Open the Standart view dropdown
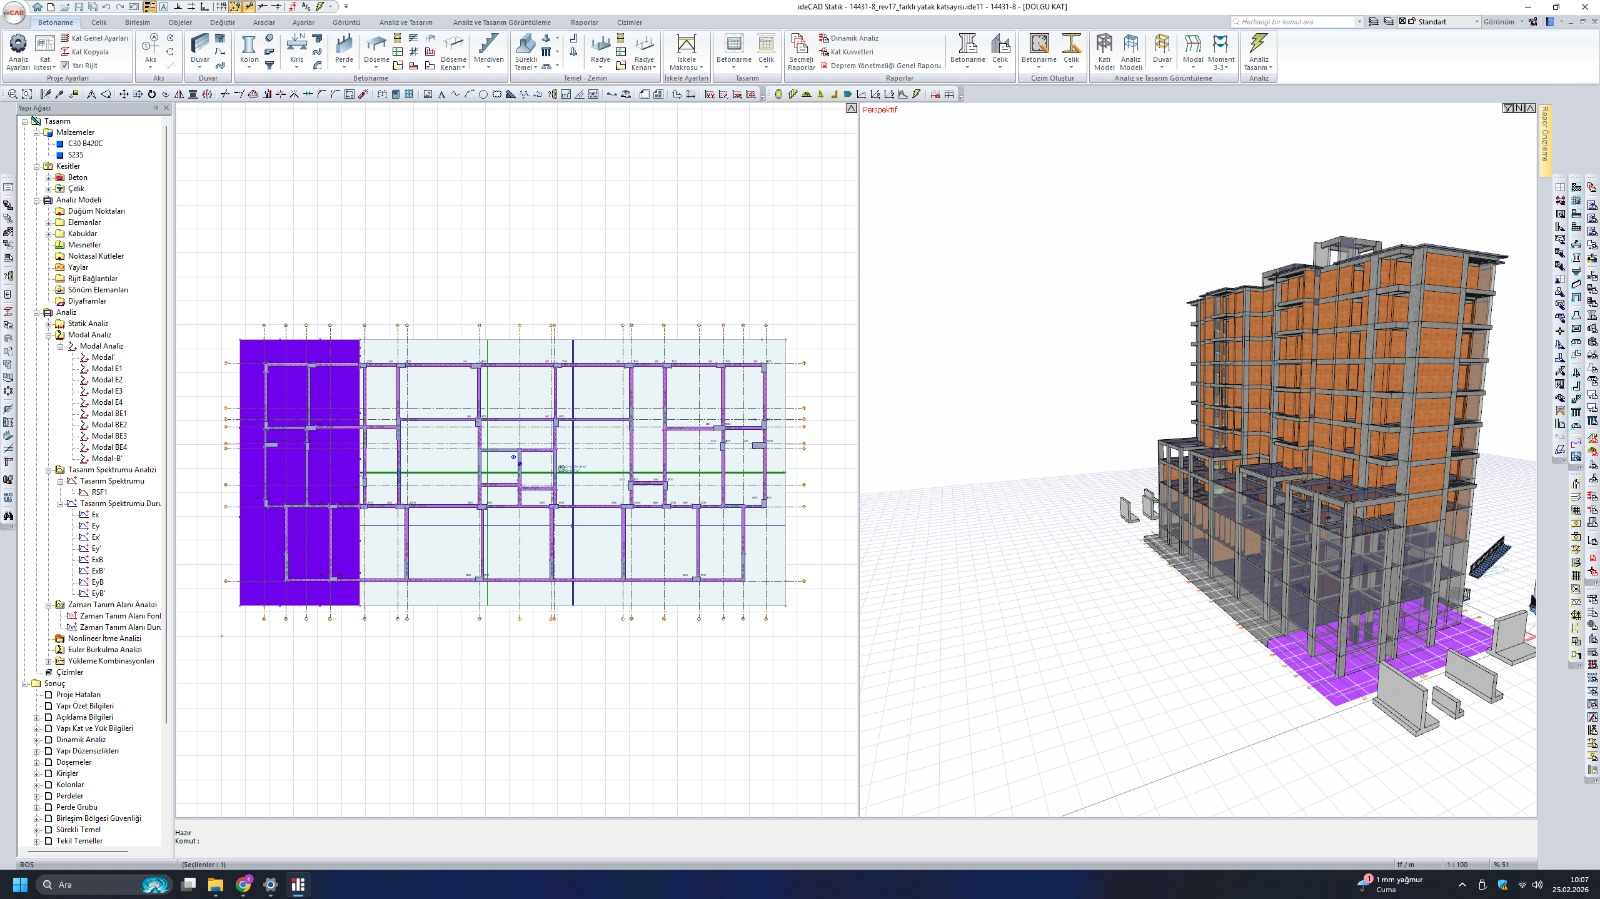Viewport: 1600px width, 899px height. point(1476,21)
